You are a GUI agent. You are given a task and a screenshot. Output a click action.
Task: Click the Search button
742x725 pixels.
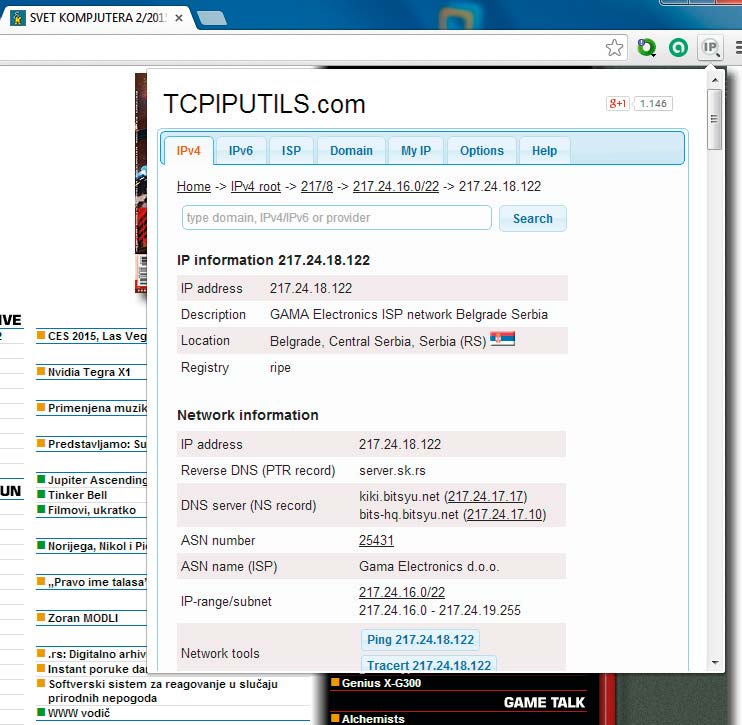[533, 219]
